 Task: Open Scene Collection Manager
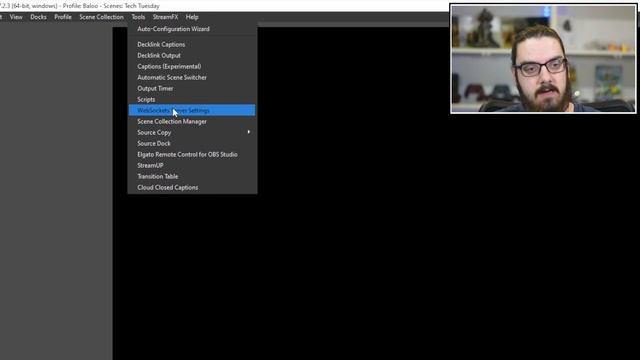tap(192, 122)
